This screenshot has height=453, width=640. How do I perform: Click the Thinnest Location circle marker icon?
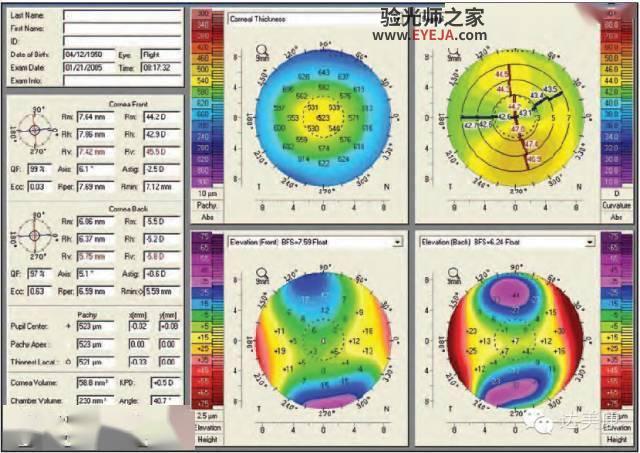point(68,362)
